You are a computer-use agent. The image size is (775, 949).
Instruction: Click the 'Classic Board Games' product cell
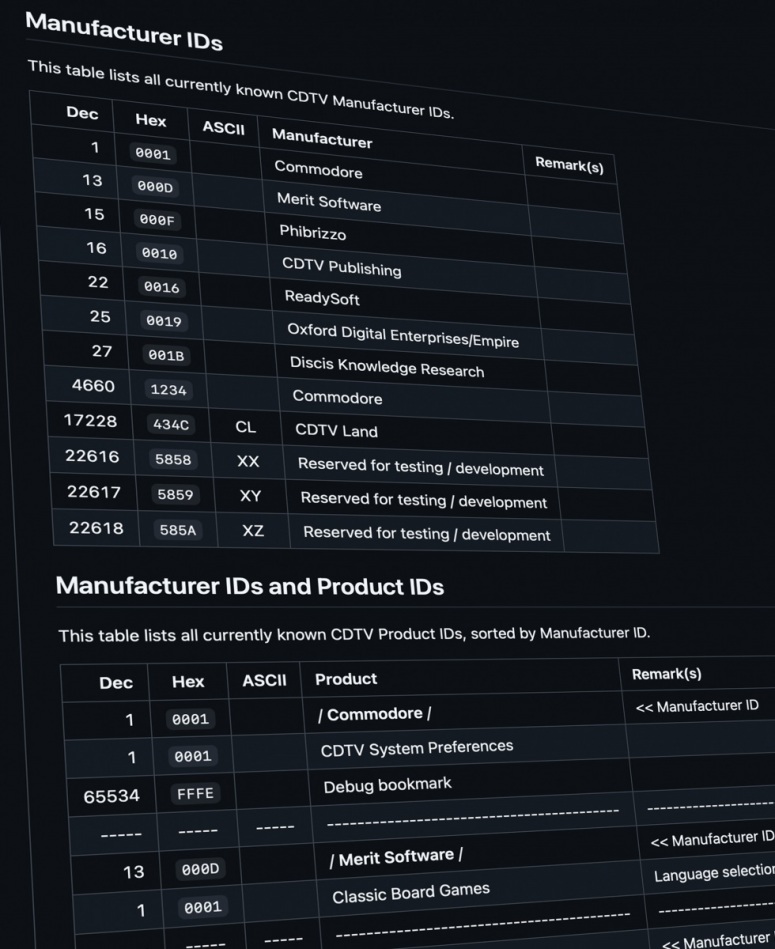point(411,893)
